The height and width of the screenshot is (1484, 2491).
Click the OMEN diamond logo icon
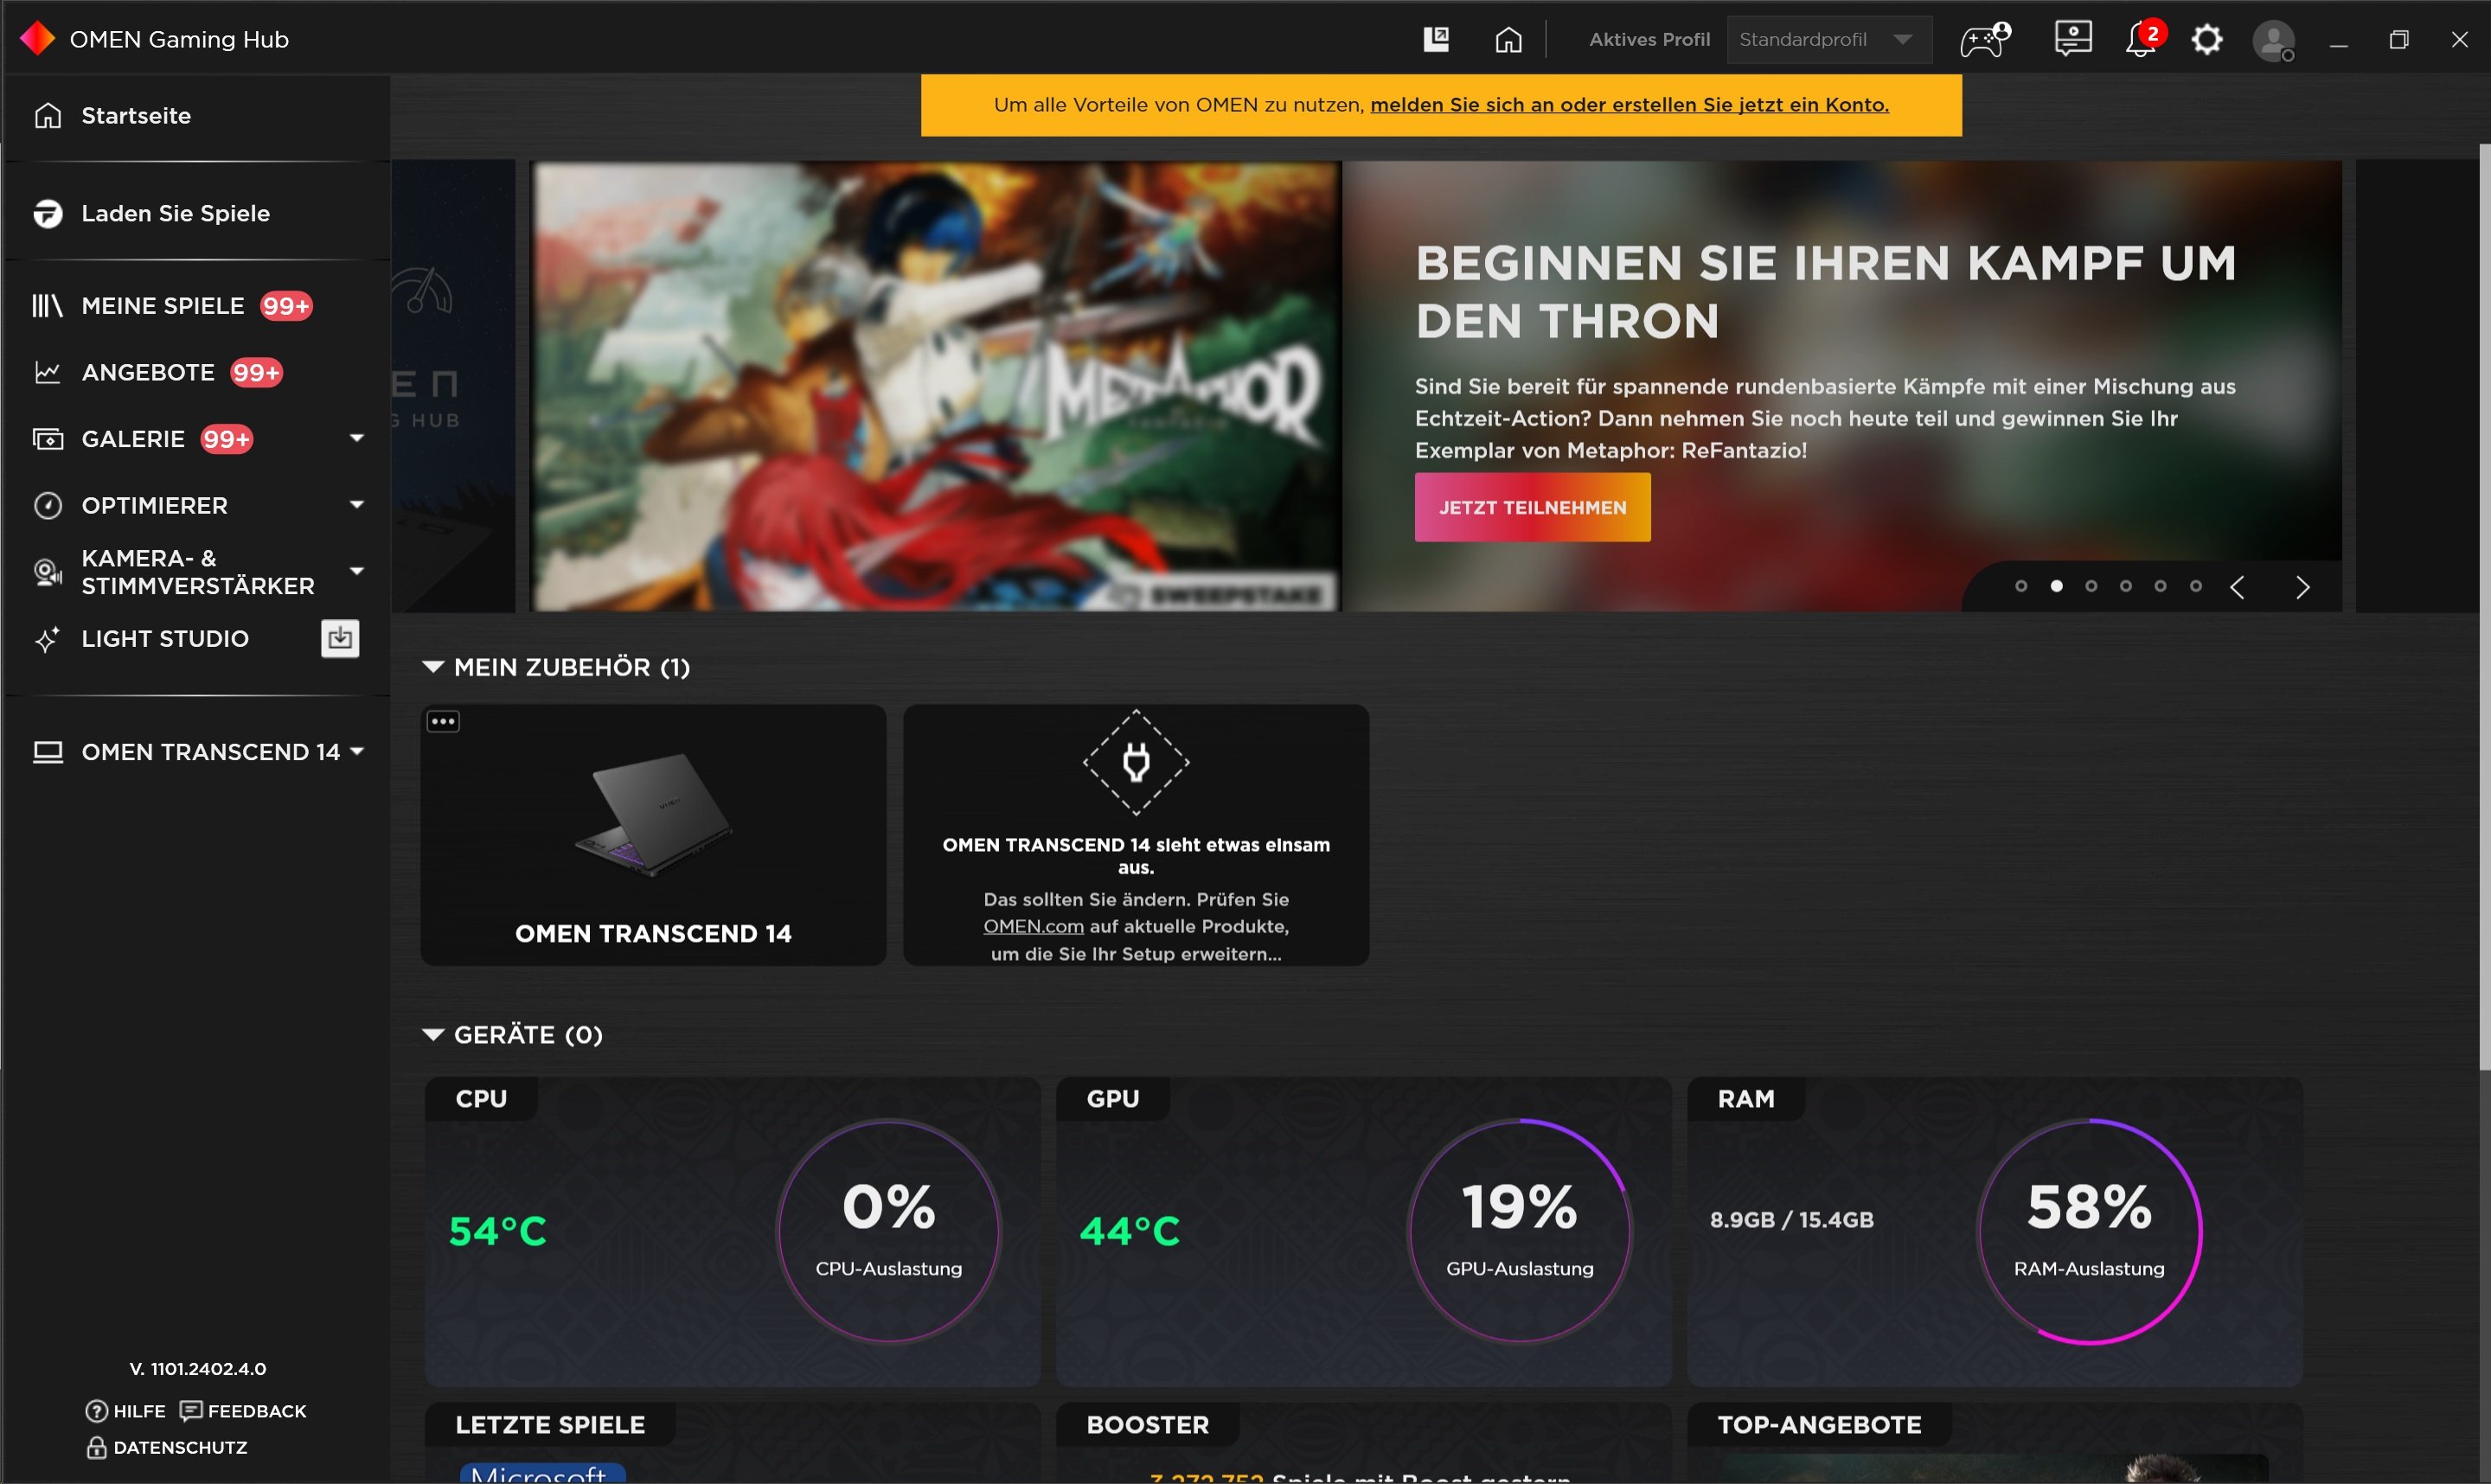38,39
